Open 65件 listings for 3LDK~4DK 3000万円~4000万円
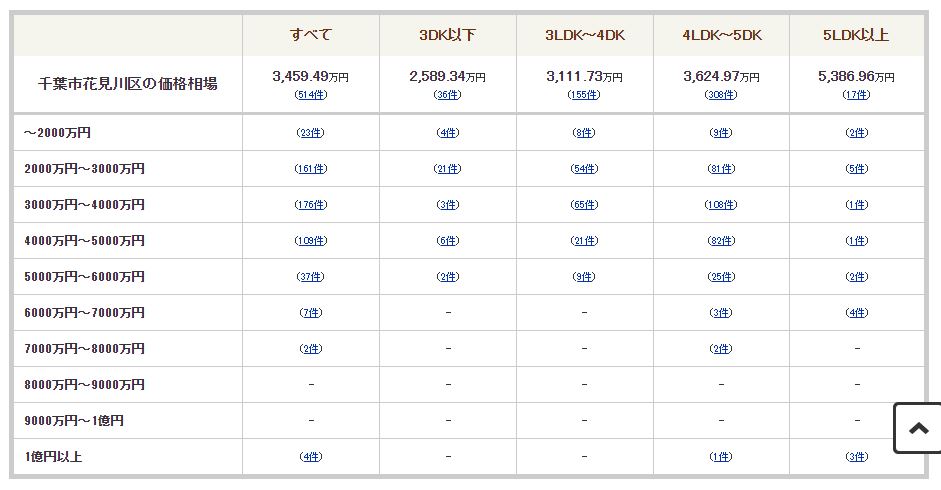The width and height of the screenshot is (941, 490). pos(584,205)
